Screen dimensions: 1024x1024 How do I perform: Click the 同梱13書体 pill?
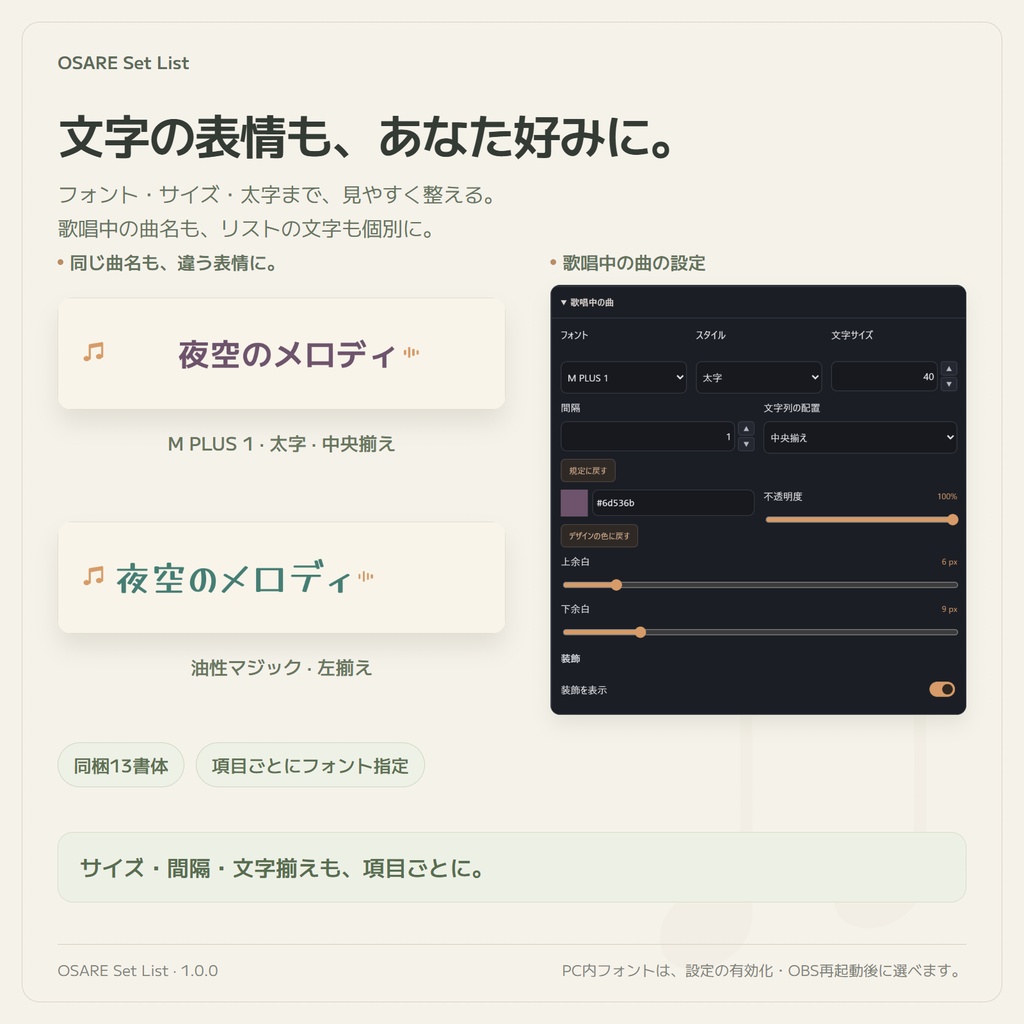tap(121, 765)
